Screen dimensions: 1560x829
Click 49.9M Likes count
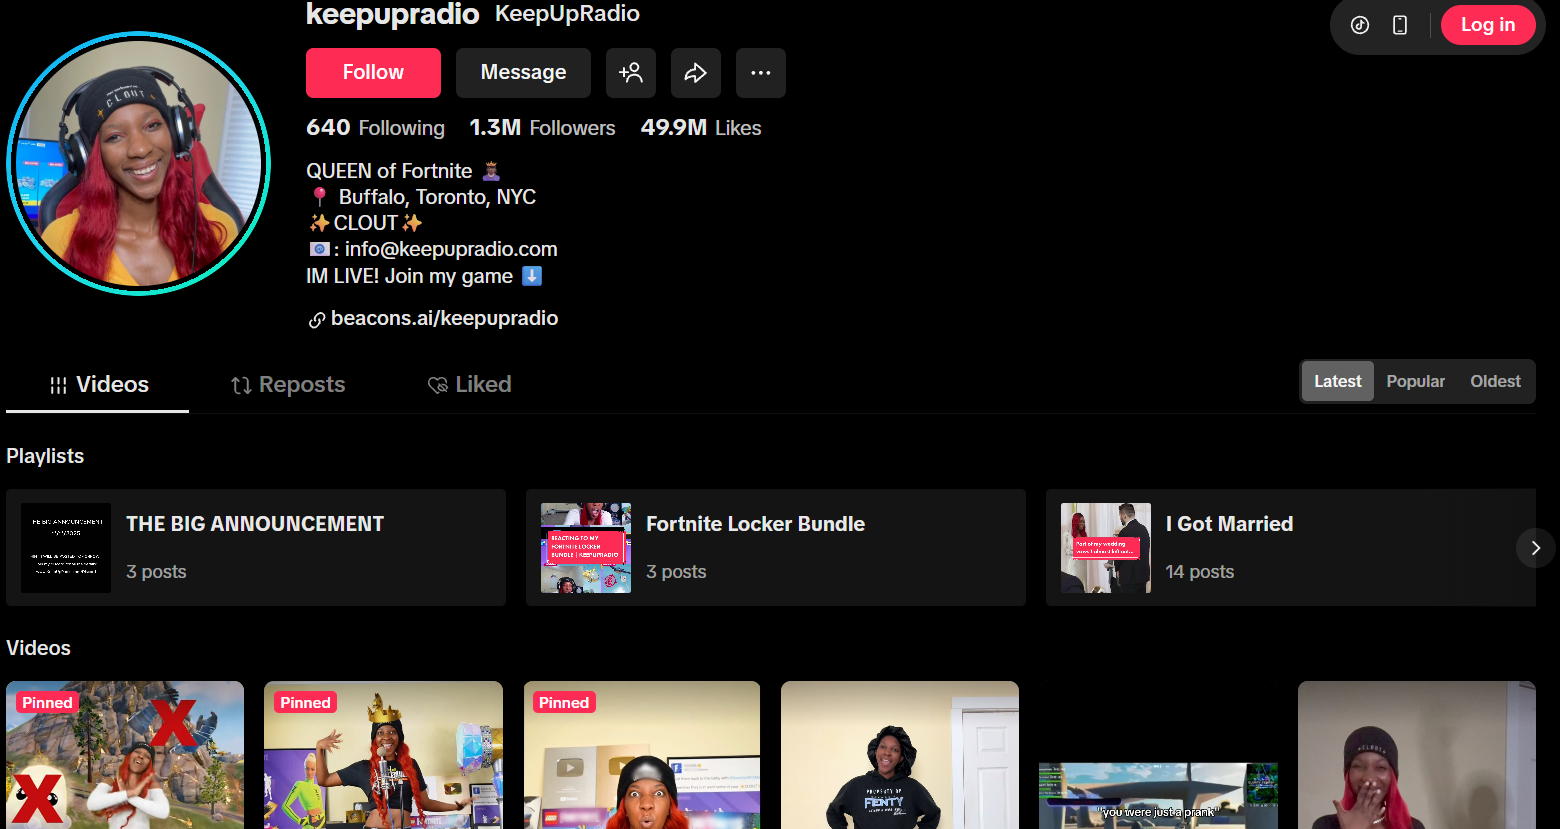[701, 128]
